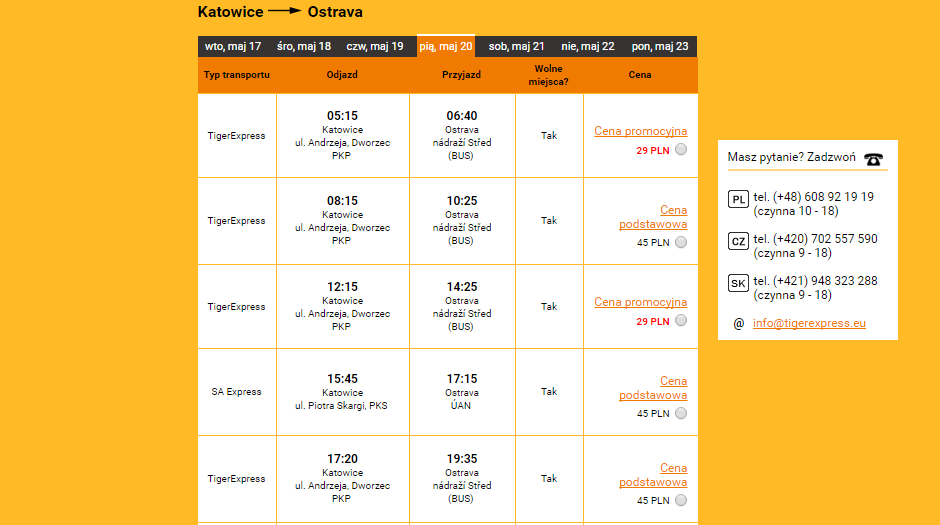Open Cena podstawowa link for 15:45 bus
Screen dimensions: 940x525
(x=653, y=388)
